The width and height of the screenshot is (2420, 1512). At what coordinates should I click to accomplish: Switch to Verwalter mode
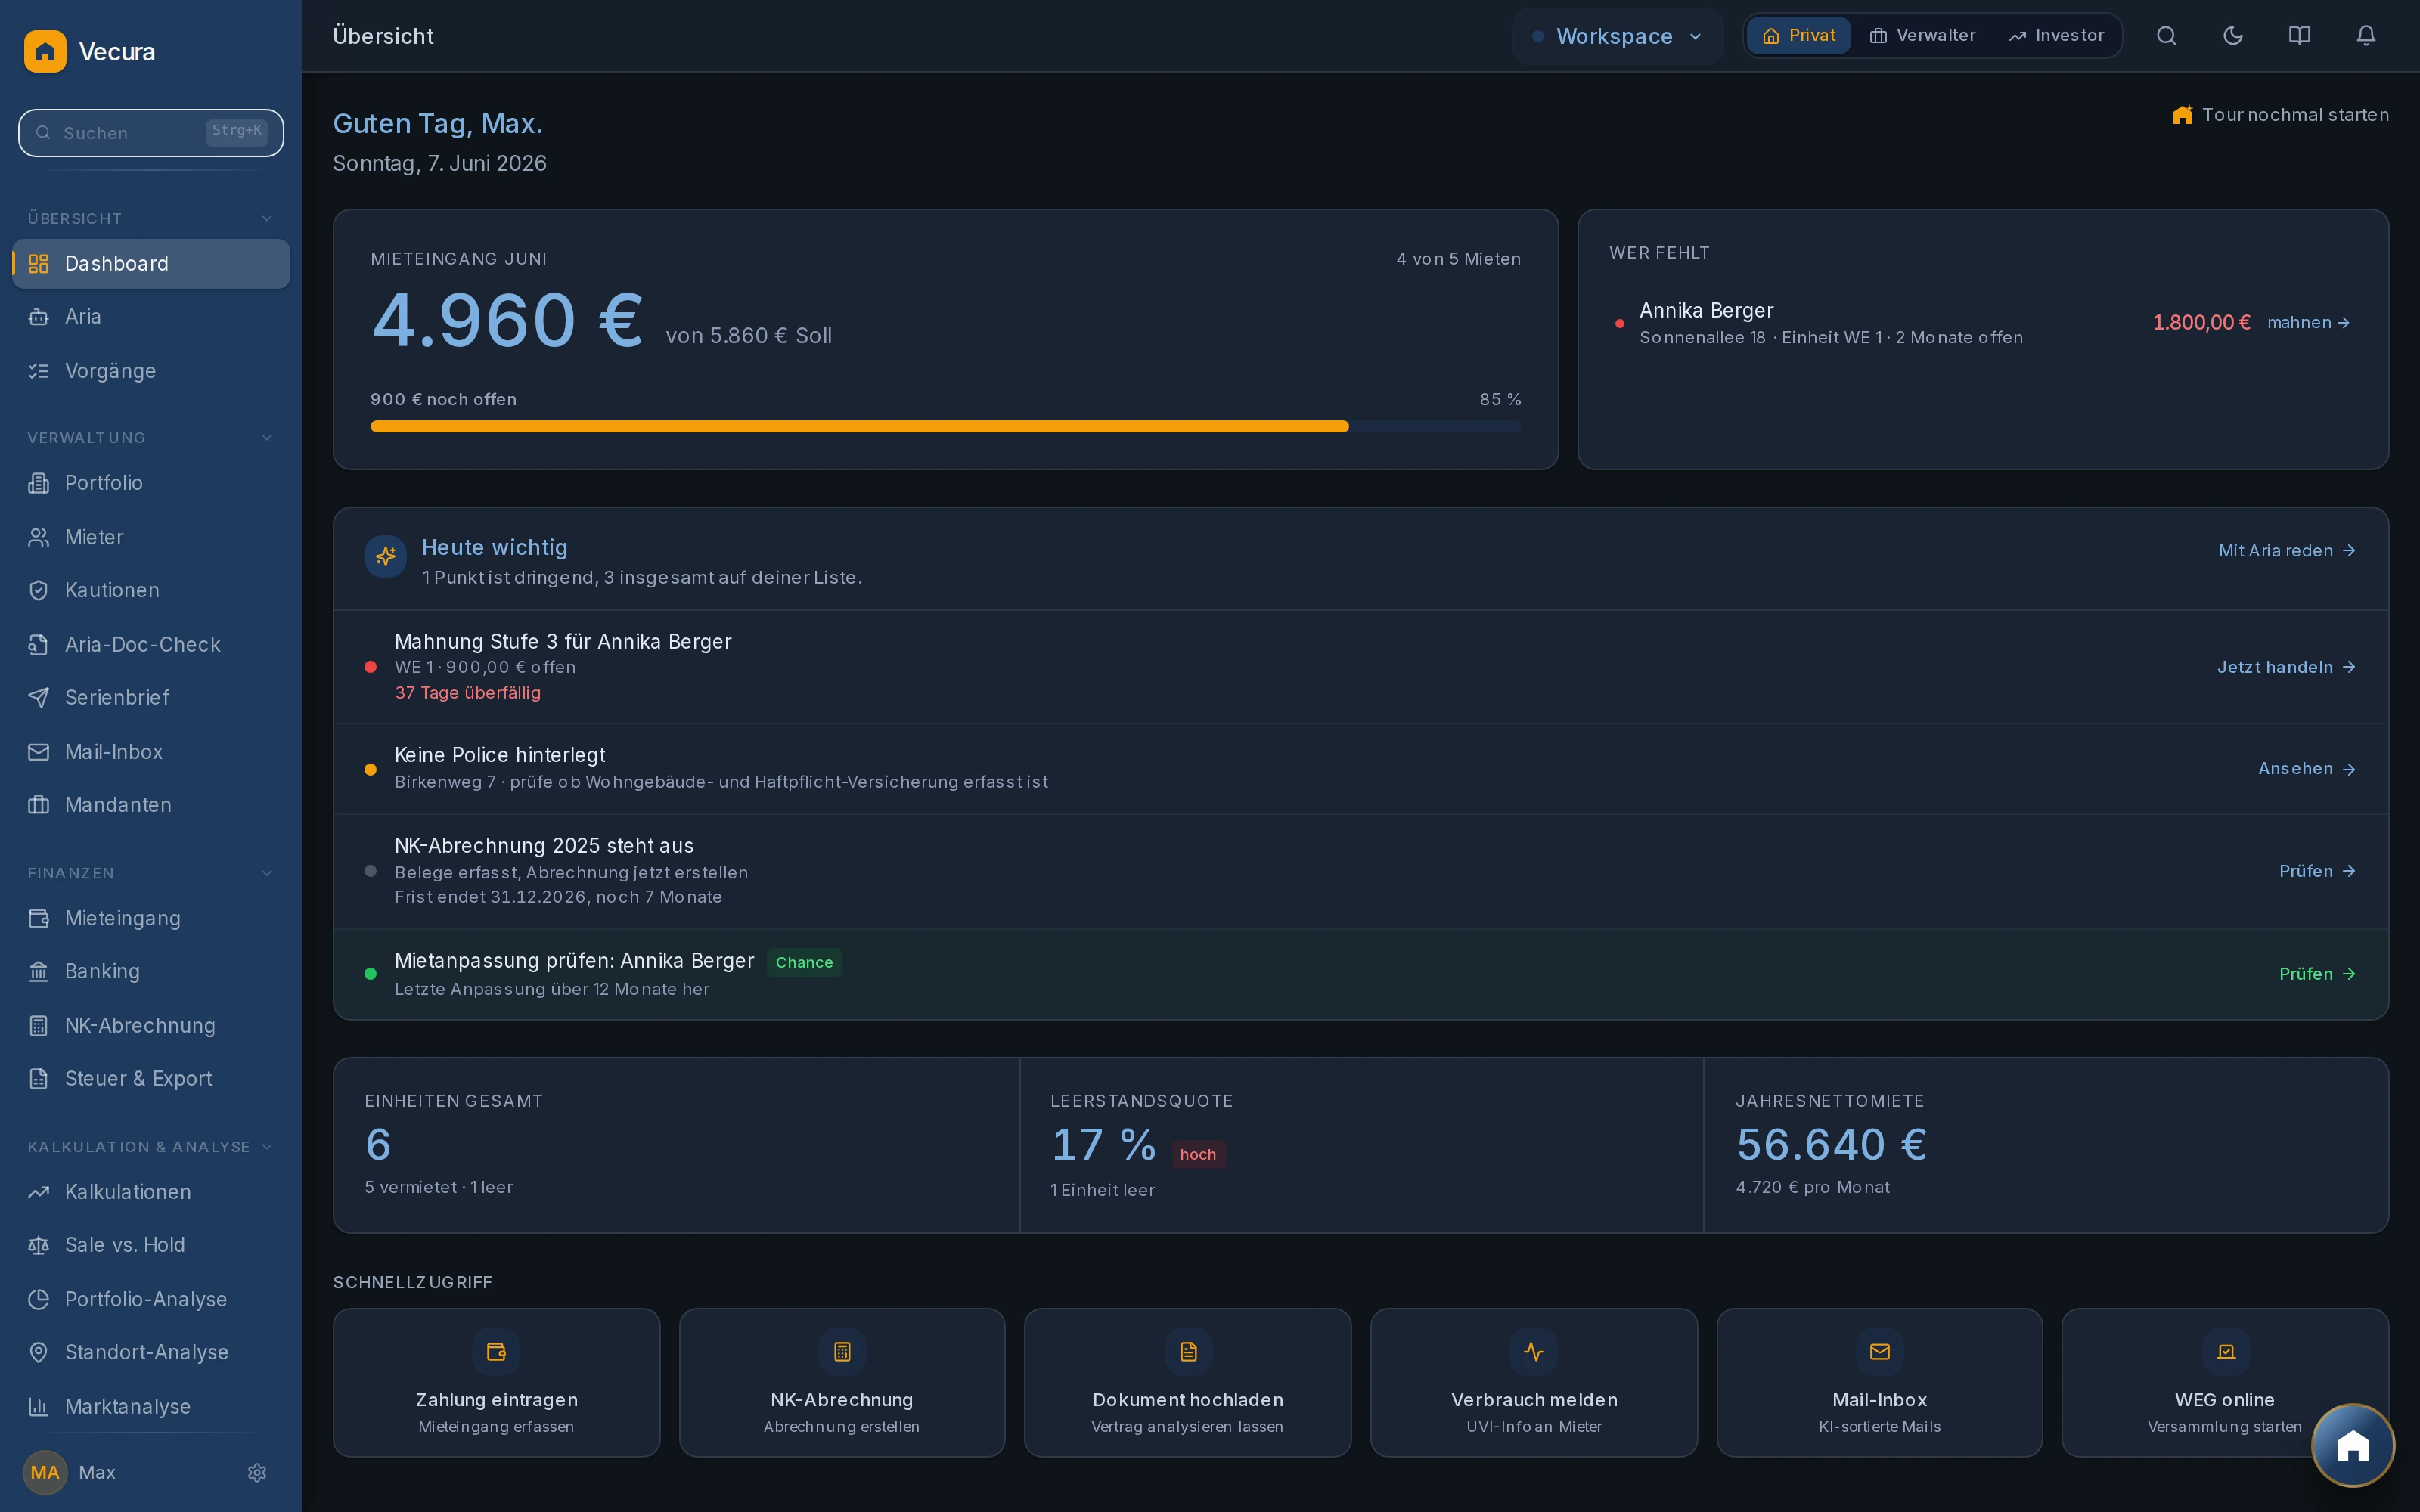click(x=1922, y=36)
